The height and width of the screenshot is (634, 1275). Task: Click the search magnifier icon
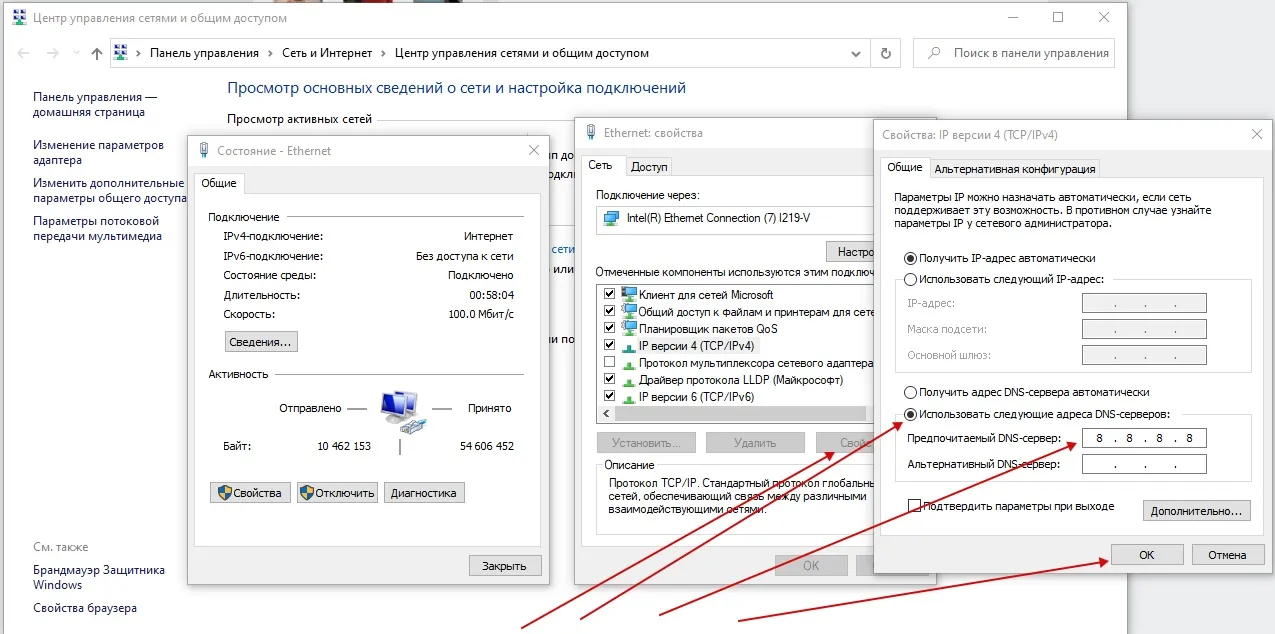pos(933,53)
